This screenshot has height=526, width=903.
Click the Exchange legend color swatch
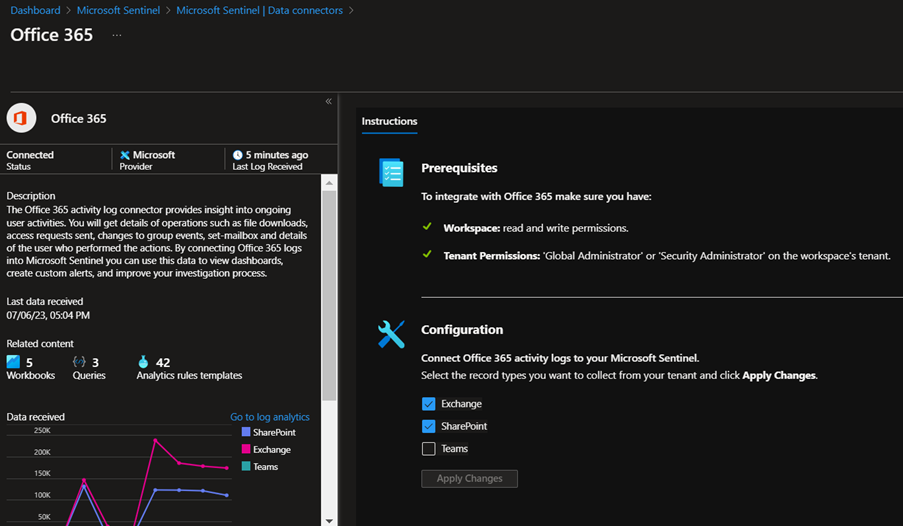coord(246,449)
